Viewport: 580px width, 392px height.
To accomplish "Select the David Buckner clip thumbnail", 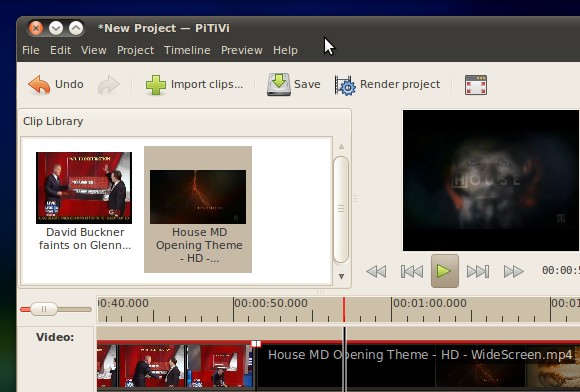I will 84,188.
